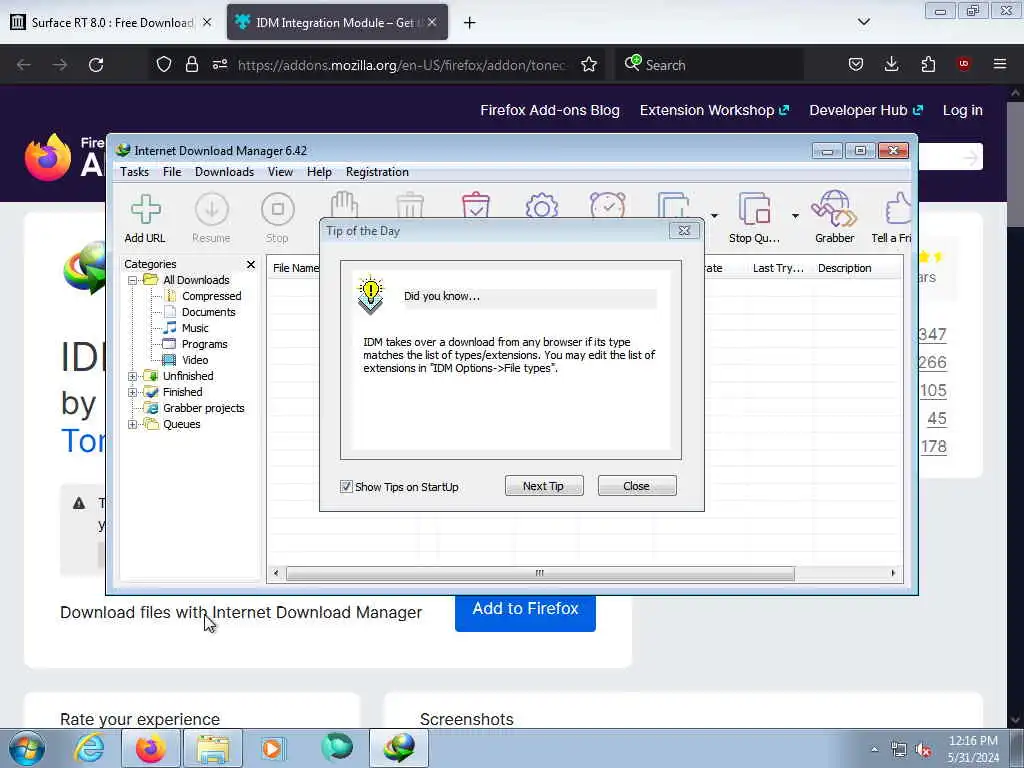Select the Compressed category
Image resolution: width=1024 pixels, height=768 pixels.
tap(211, 296)
